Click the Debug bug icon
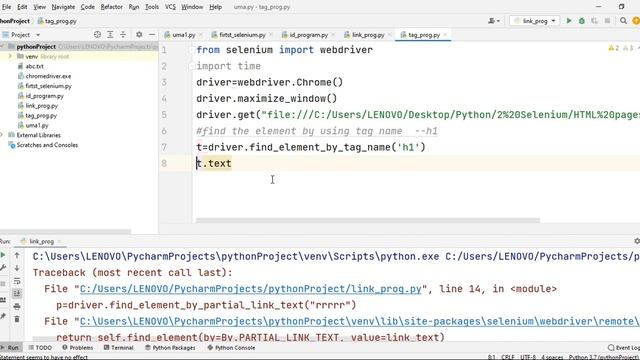640x360 pixels. (x=582, y=21)
